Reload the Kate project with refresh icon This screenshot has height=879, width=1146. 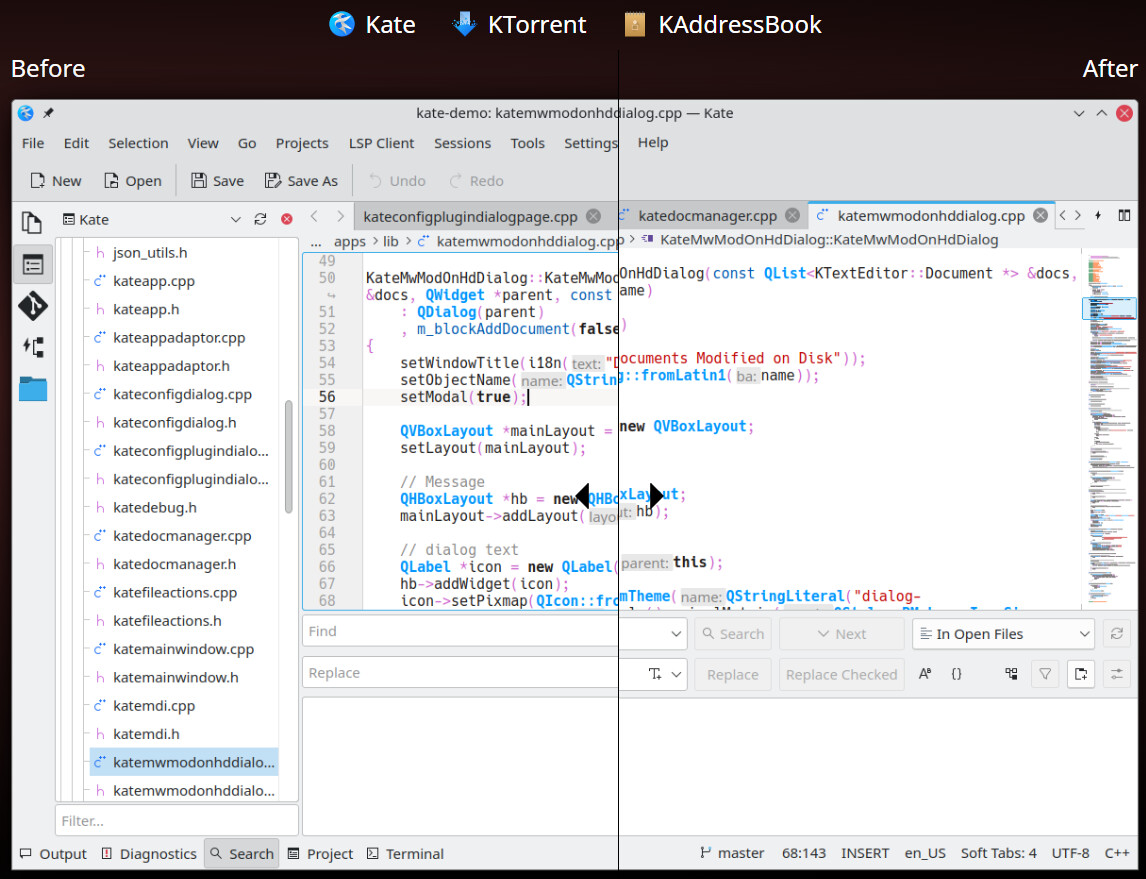tap(260, 220)
